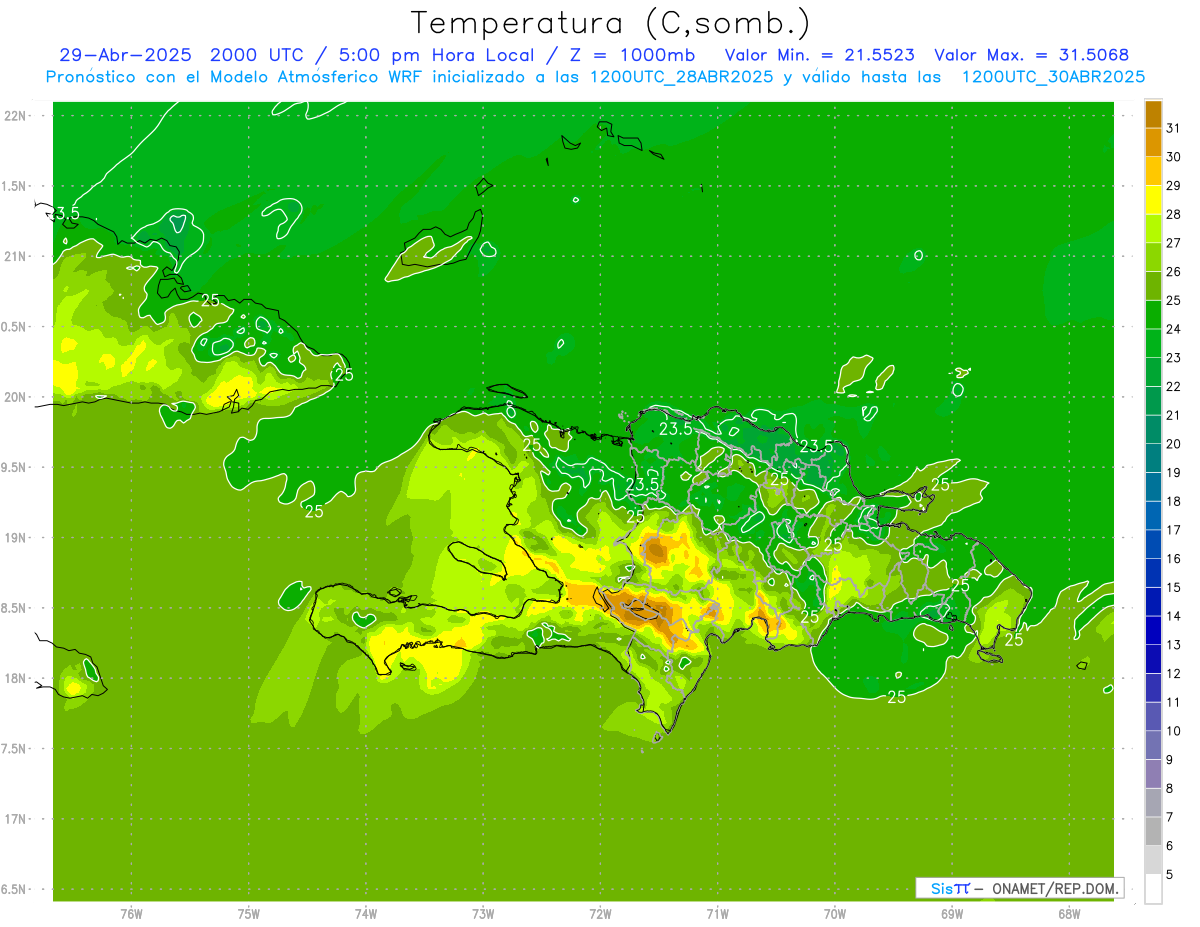Click the legend value 29
1200x927 pixels.
pos(1174,186)
